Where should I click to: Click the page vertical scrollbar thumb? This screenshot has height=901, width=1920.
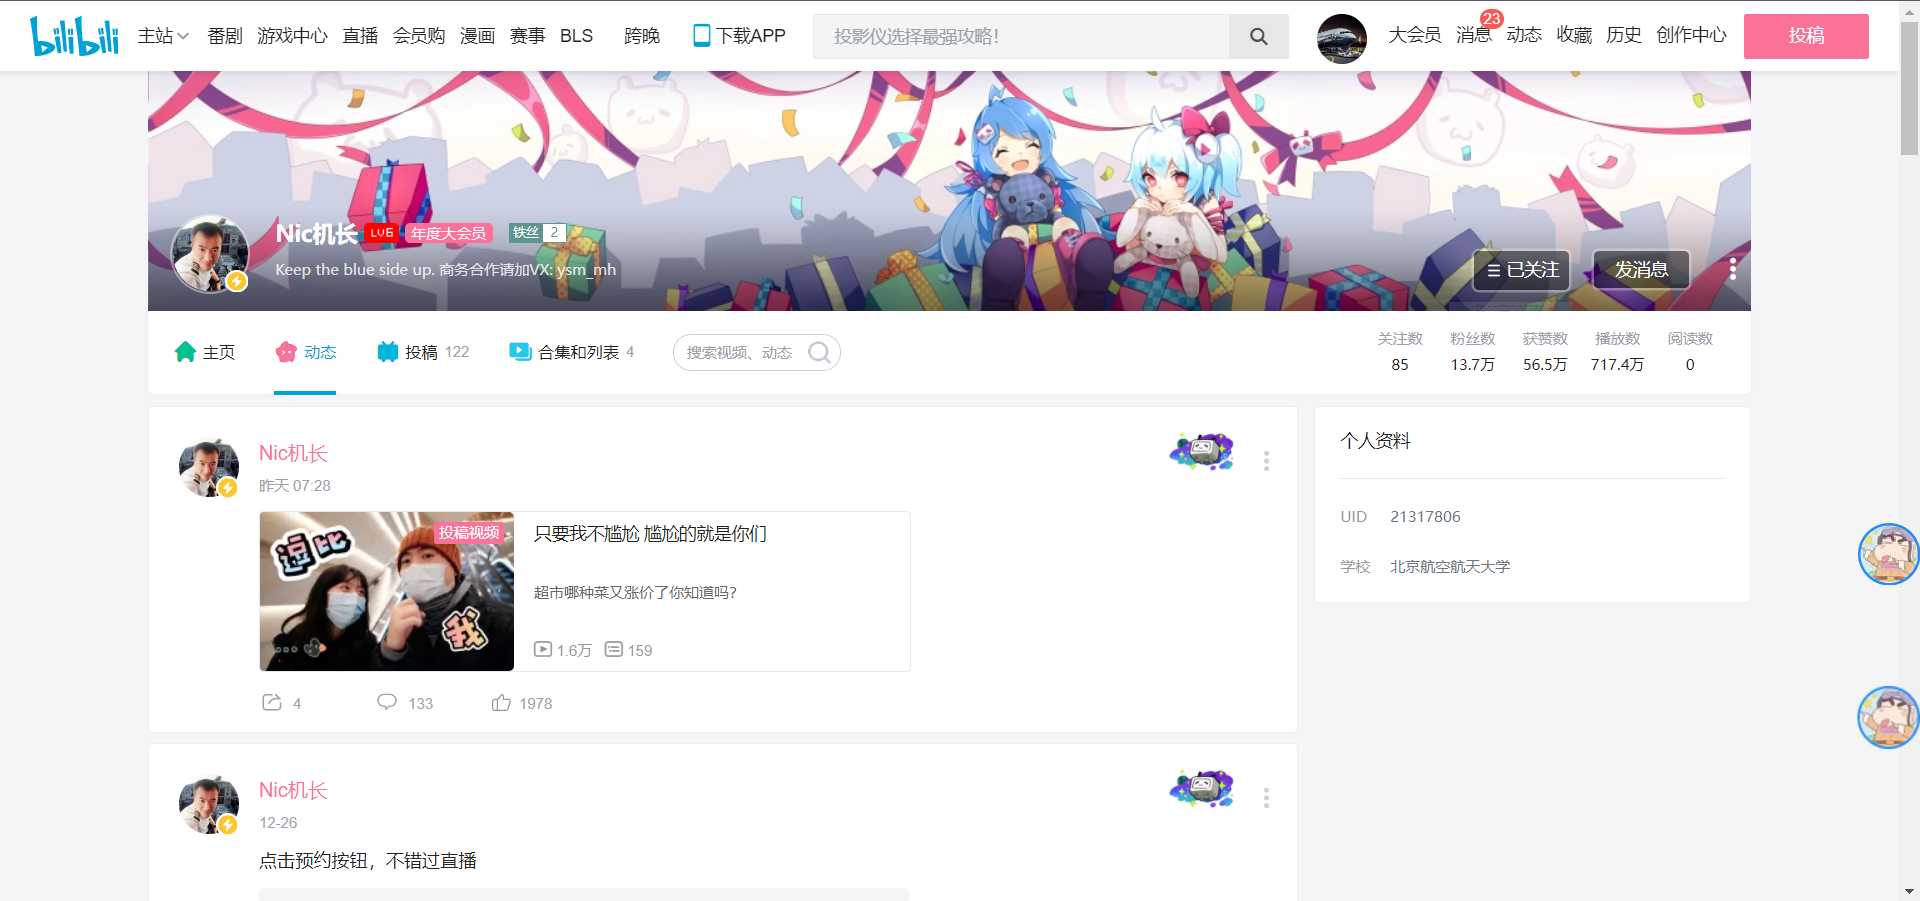(1909, 88)
